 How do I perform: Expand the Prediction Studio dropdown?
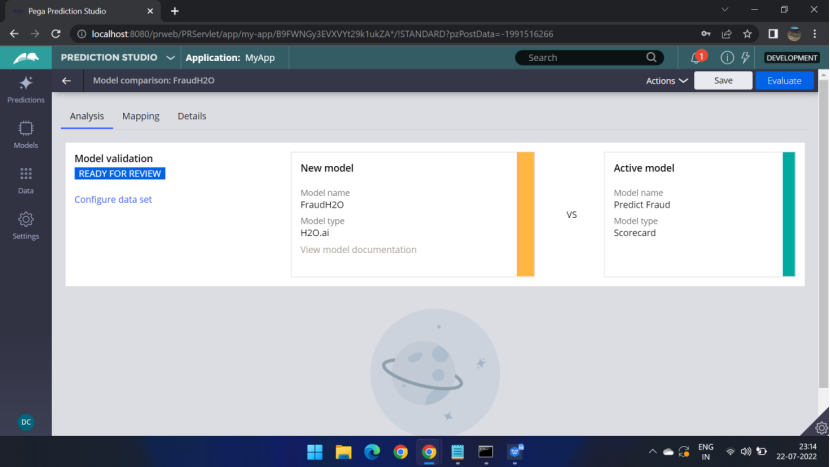click(x=170, y=58)
